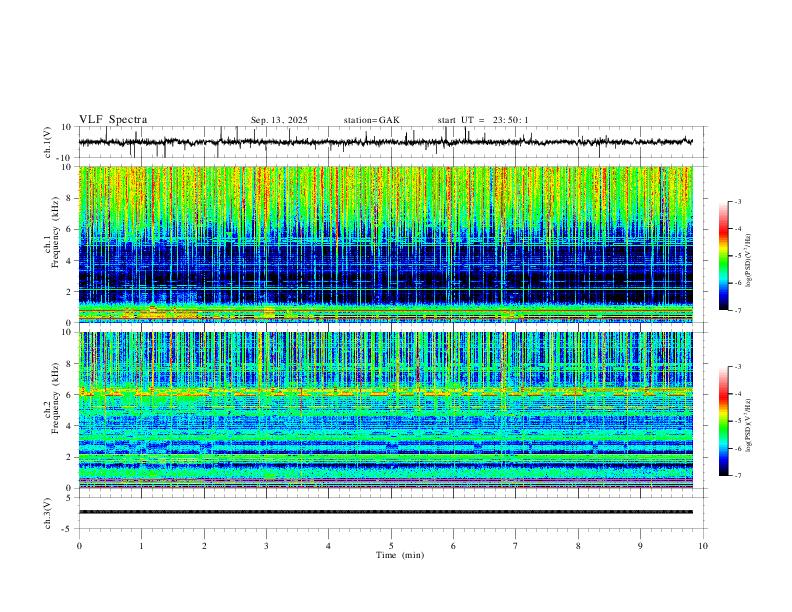This screenshot has height=612, width=792.
Task: Click time axis tick label 7
Action: coord(516,546)
